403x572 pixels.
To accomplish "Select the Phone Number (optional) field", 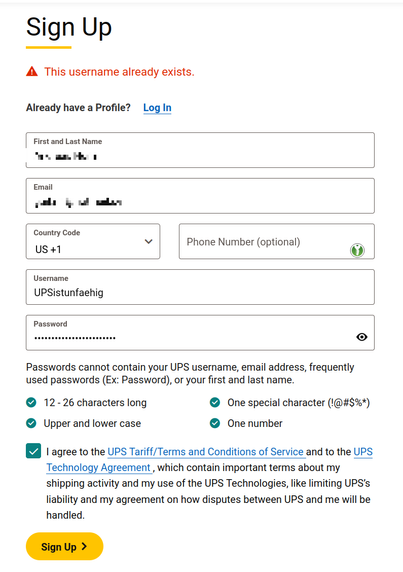I will click(x=277, y=241).
